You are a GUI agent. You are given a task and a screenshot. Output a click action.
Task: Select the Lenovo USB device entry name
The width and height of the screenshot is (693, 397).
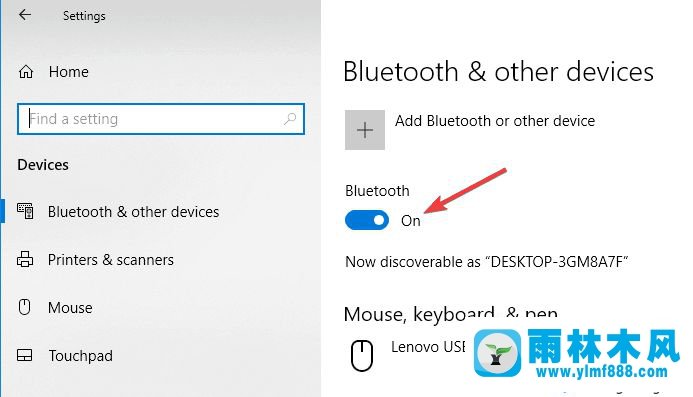pos(428,347)
